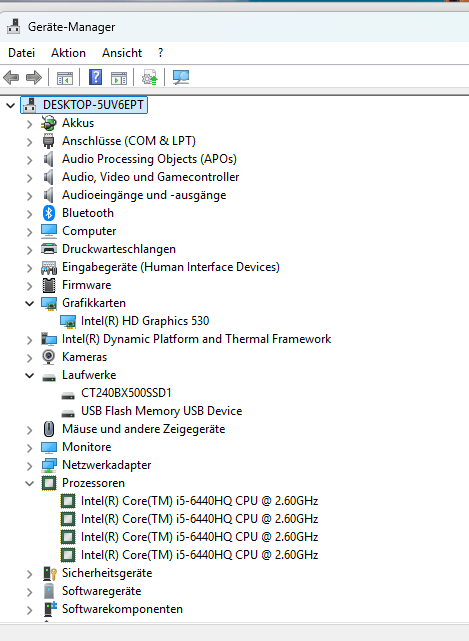Image resolution: width=469 pixels, height=641 pixels.
Task: Open the Datei menu
Action: pyautogui.click(x=22, y=53)
